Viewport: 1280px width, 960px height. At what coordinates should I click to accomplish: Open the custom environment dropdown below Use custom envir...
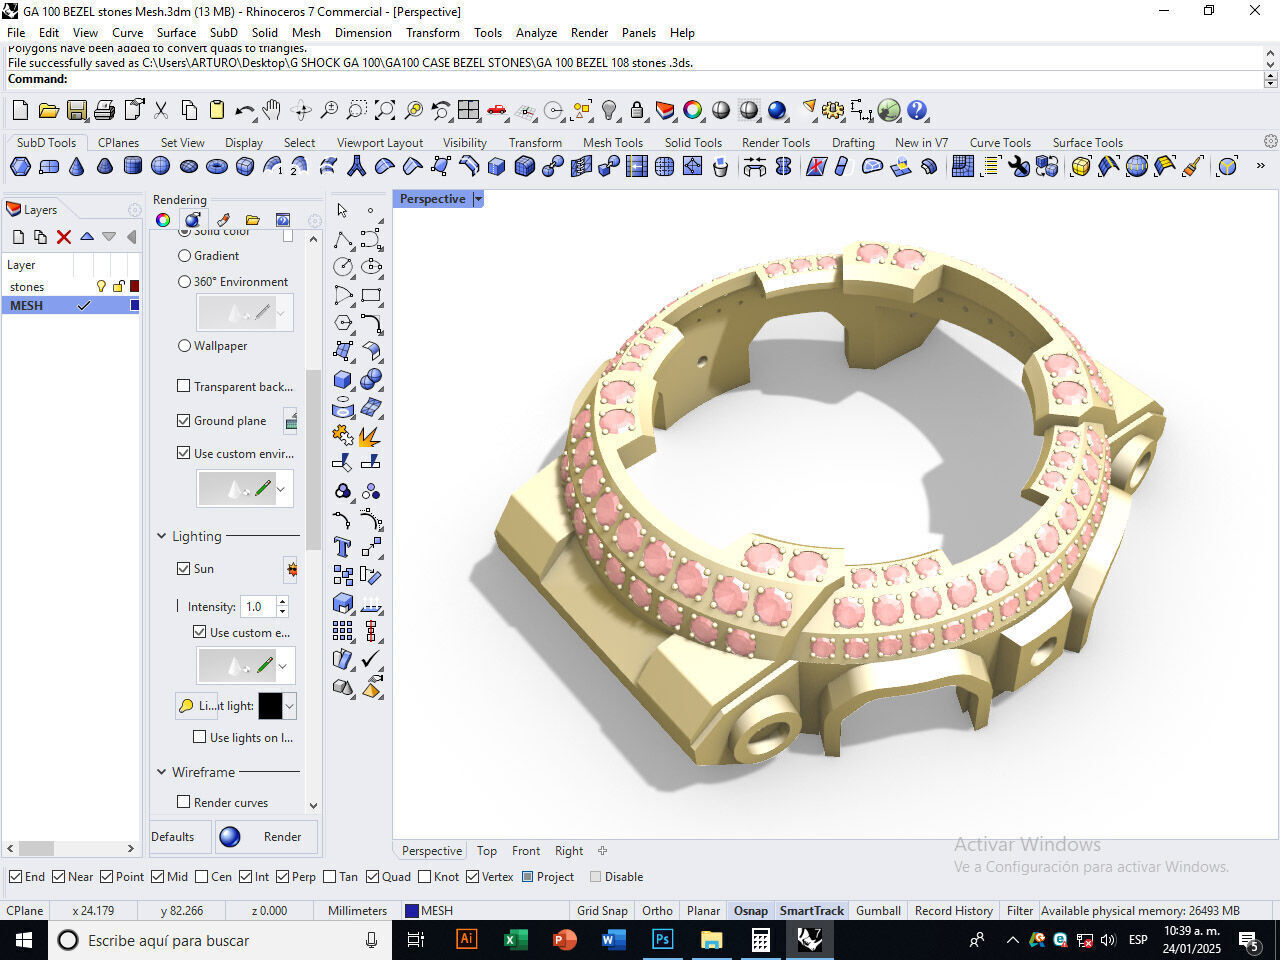tap(281, 489)
